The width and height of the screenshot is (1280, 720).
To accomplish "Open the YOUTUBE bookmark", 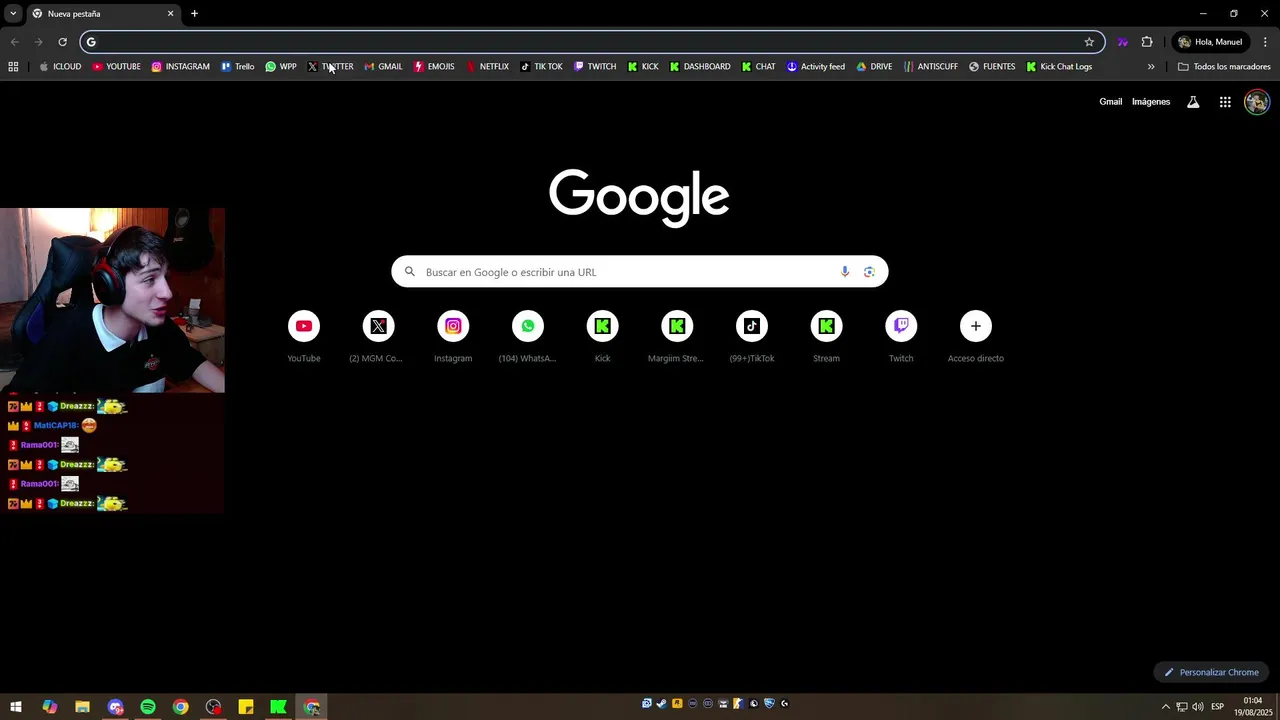I will pos(116,67).
